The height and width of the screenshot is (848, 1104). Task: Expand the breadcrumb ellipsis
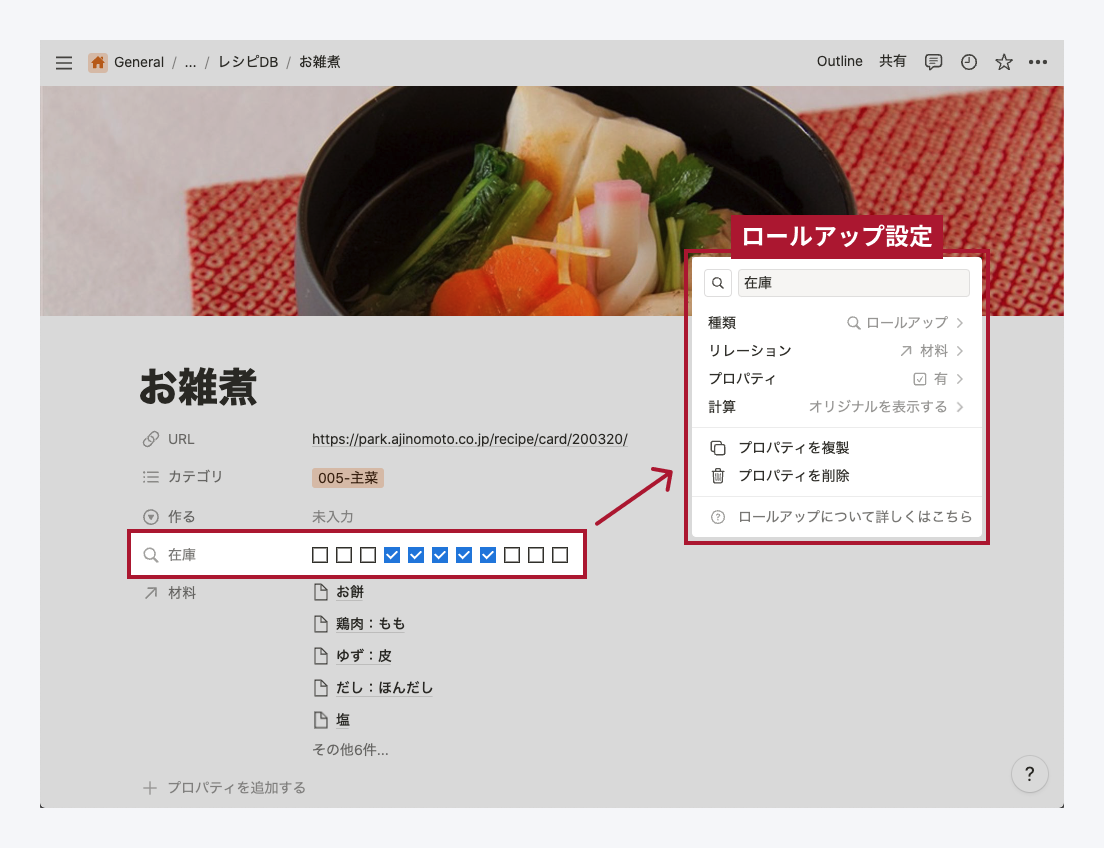click(x=190, y=62)
